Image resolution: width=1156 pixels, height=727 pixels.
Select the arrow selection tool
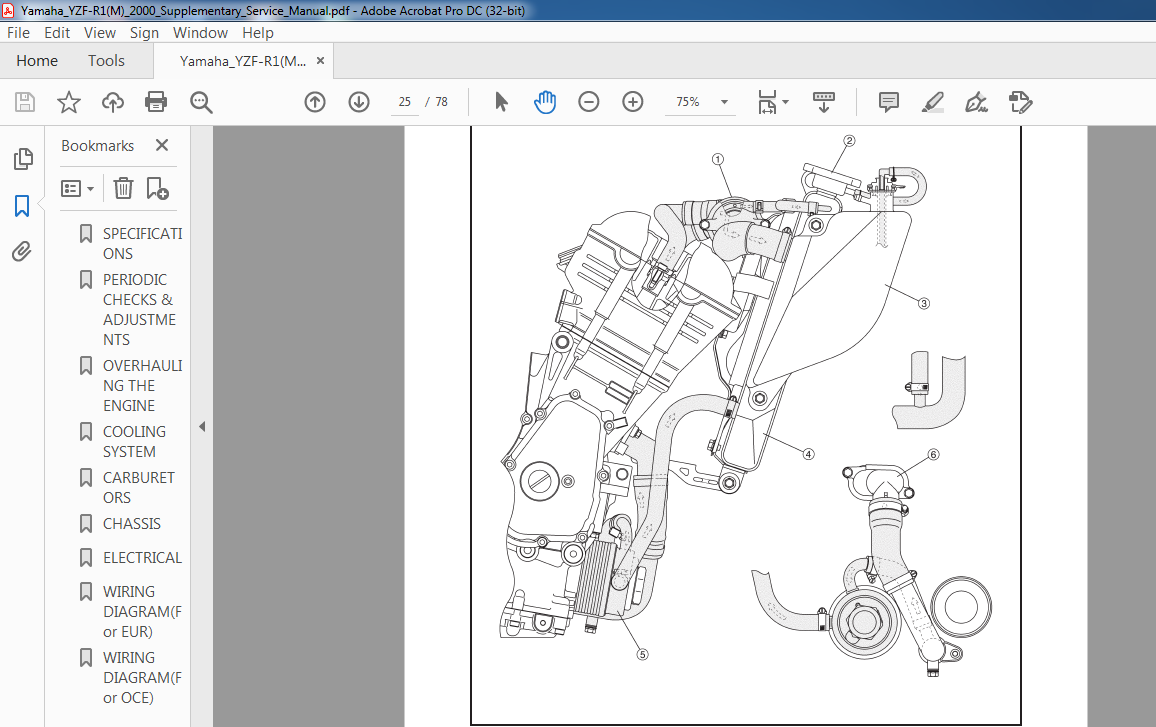501,102
